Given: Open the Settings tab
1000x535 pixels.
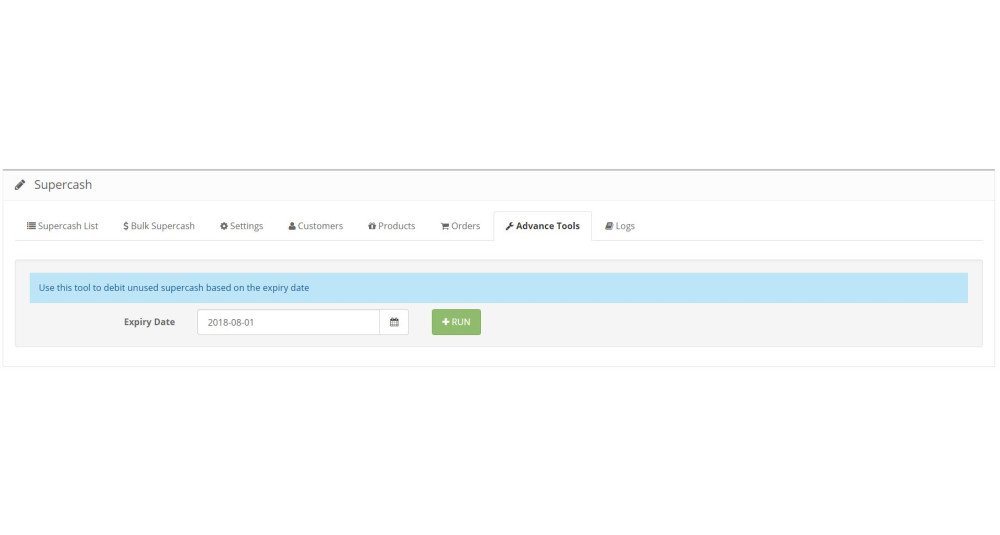Looking at the screenshot, I should point(242,226).
